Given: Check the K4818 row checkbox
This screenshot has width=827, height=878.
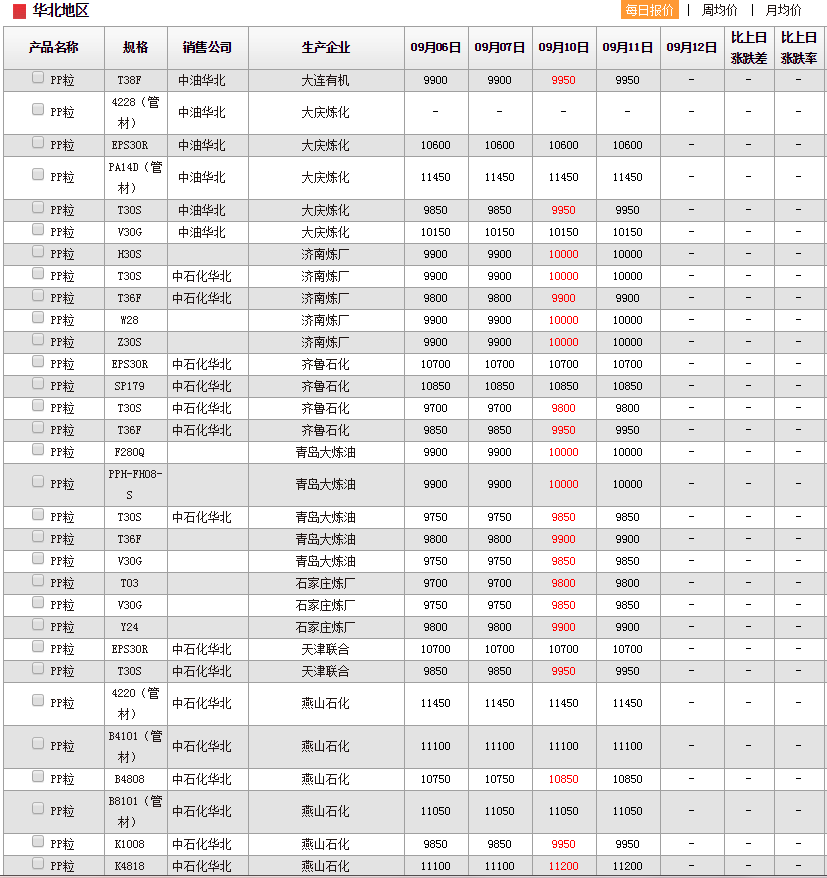Looking at the screenshot, I should pos(38,863).
